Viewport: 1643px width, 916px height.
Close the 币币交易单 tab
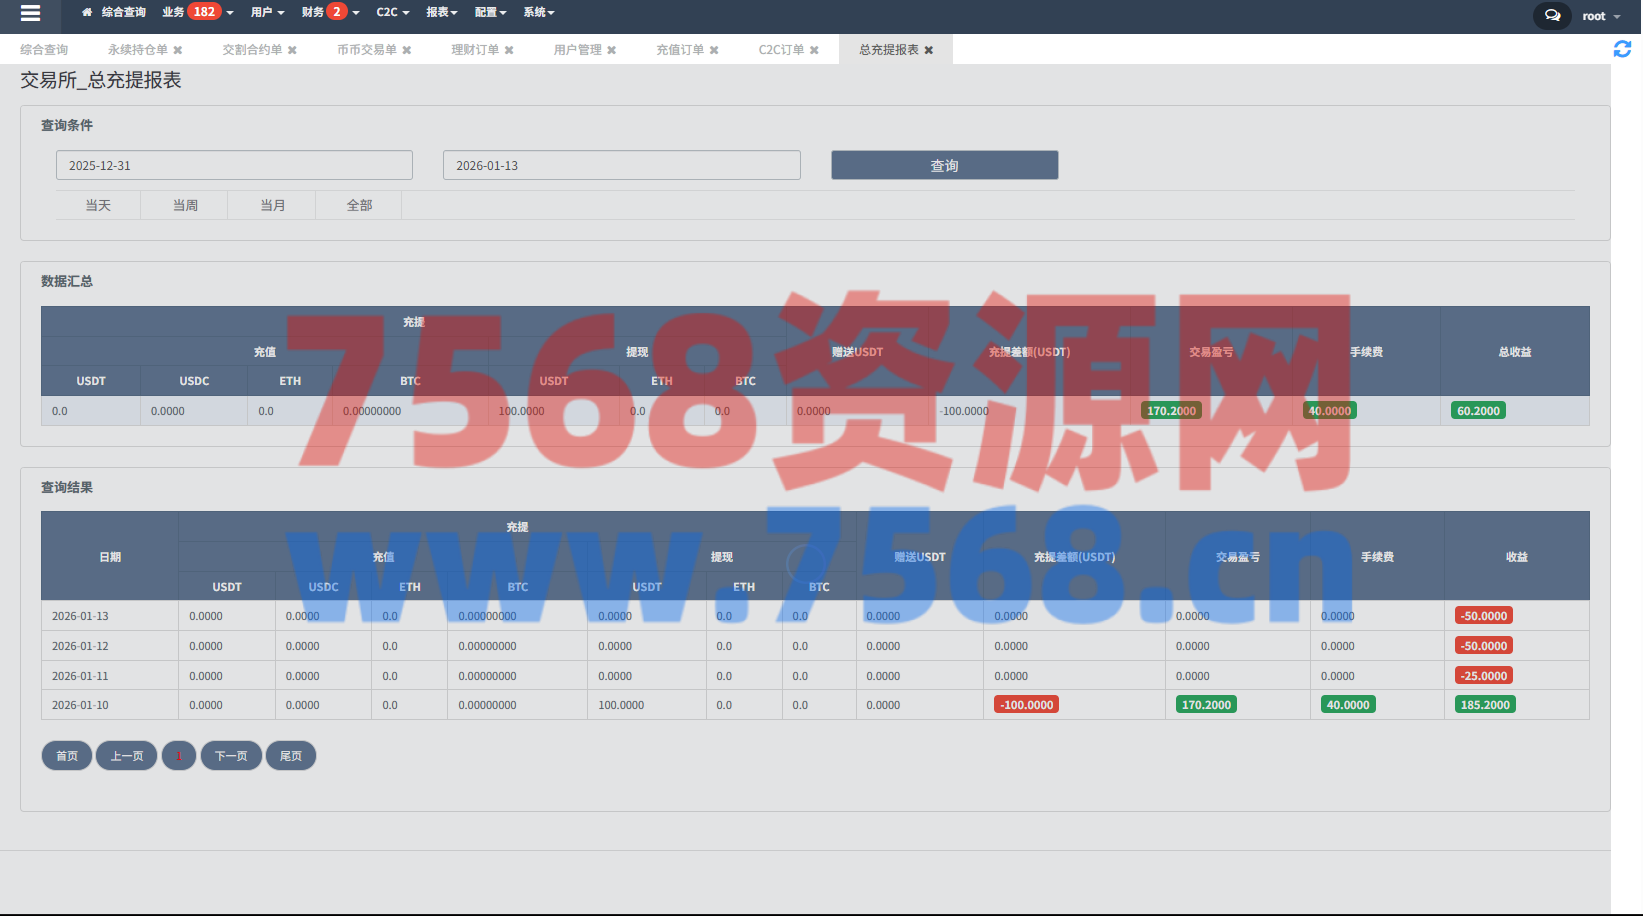[x=407, y=50]
